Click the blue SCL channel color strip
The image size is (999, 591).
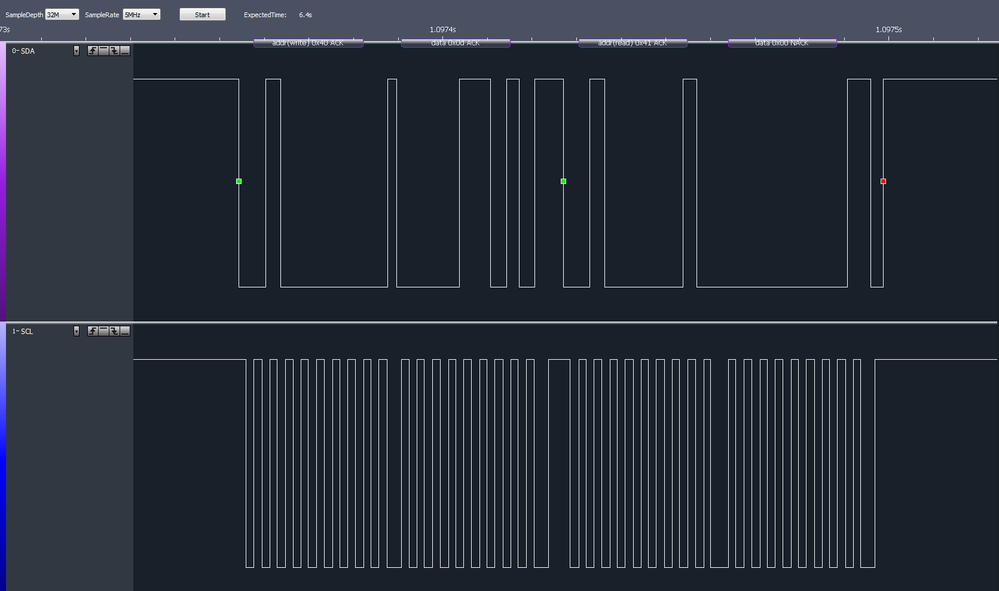[3, 457]
